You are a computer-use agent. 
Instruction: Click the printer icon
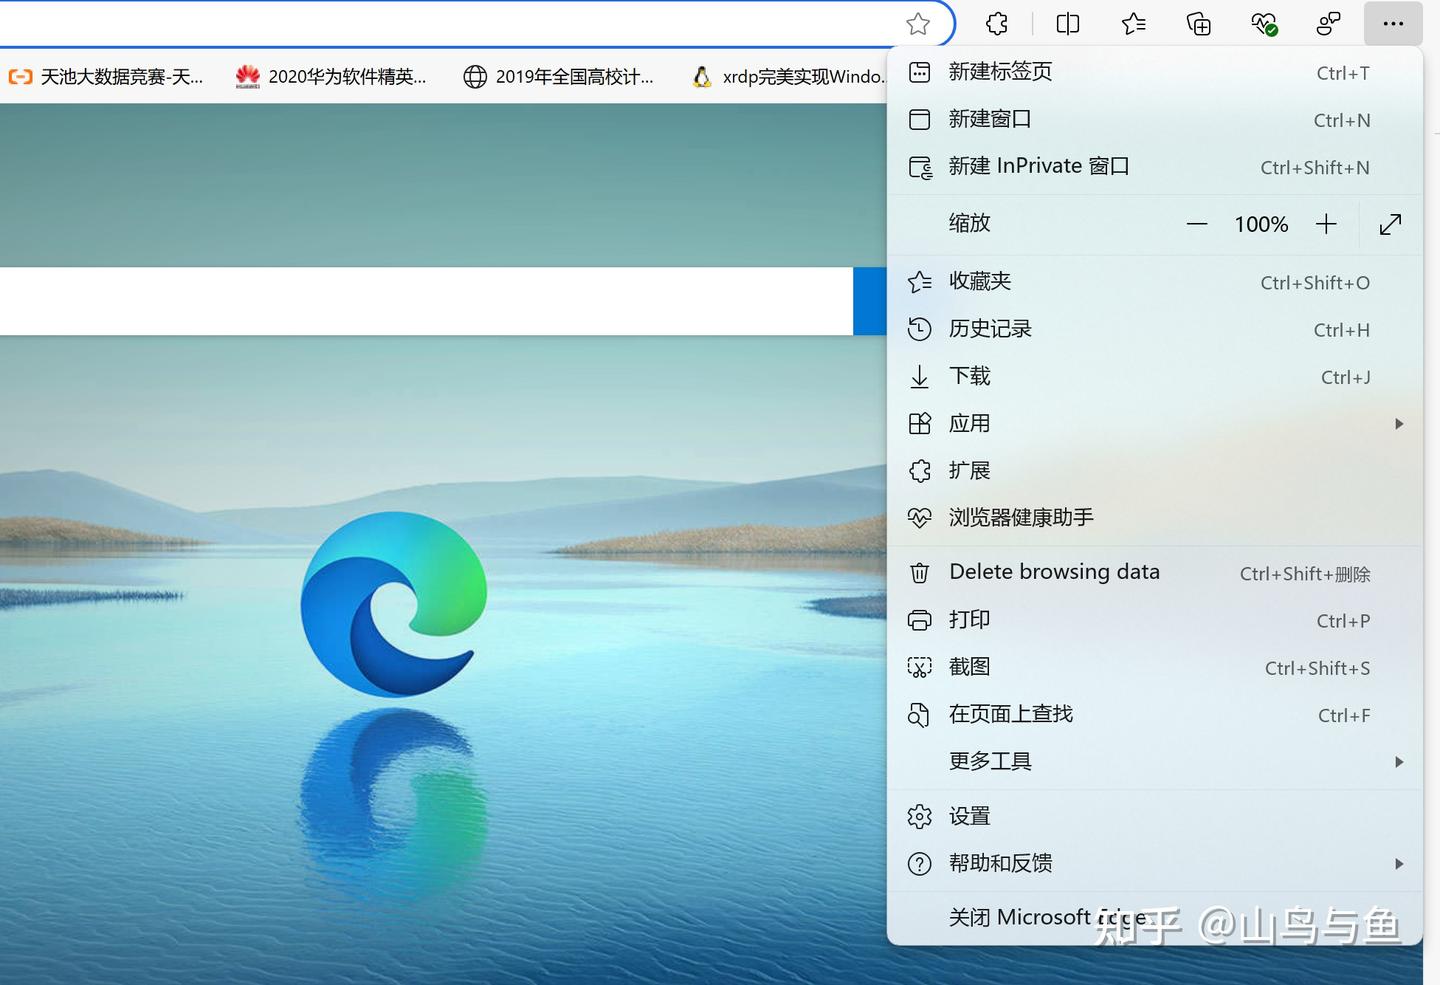pyautogui.click(x=919, y=620)
